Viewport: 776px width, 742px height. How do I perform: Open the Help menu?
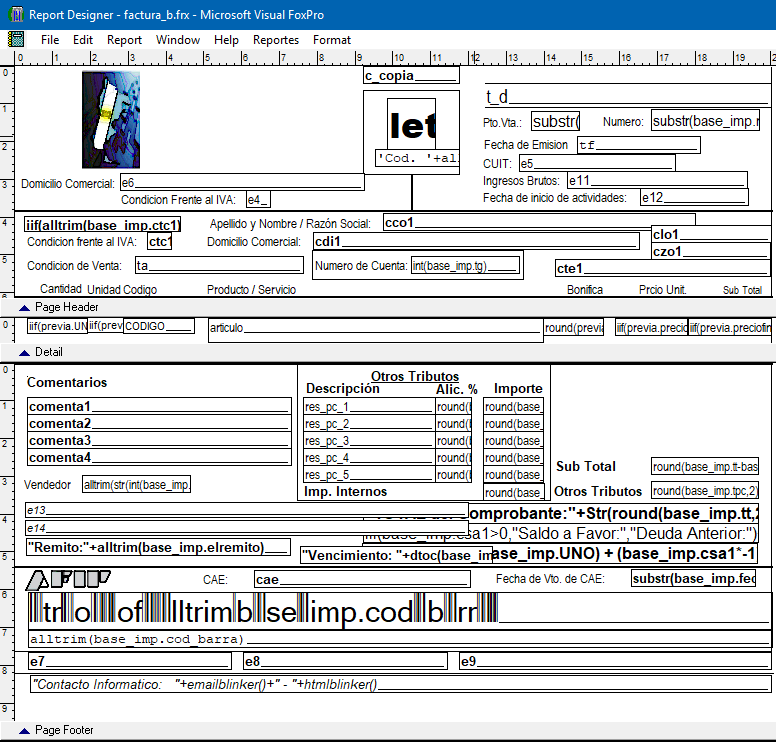pyautogui.click(x=226, y=40)
